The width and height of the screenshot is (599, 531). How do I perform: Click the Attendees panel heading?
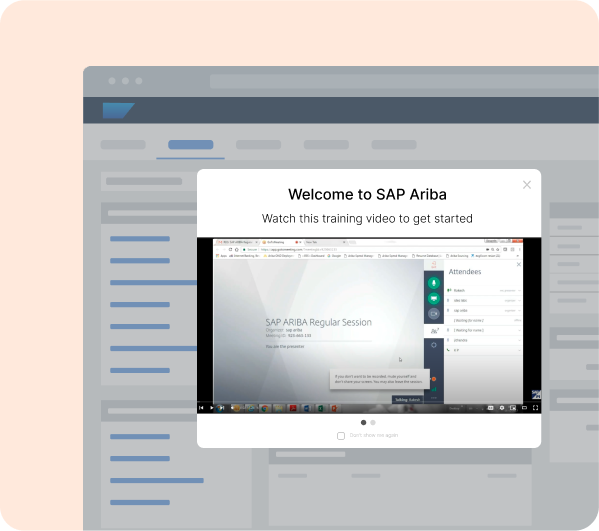465,272
